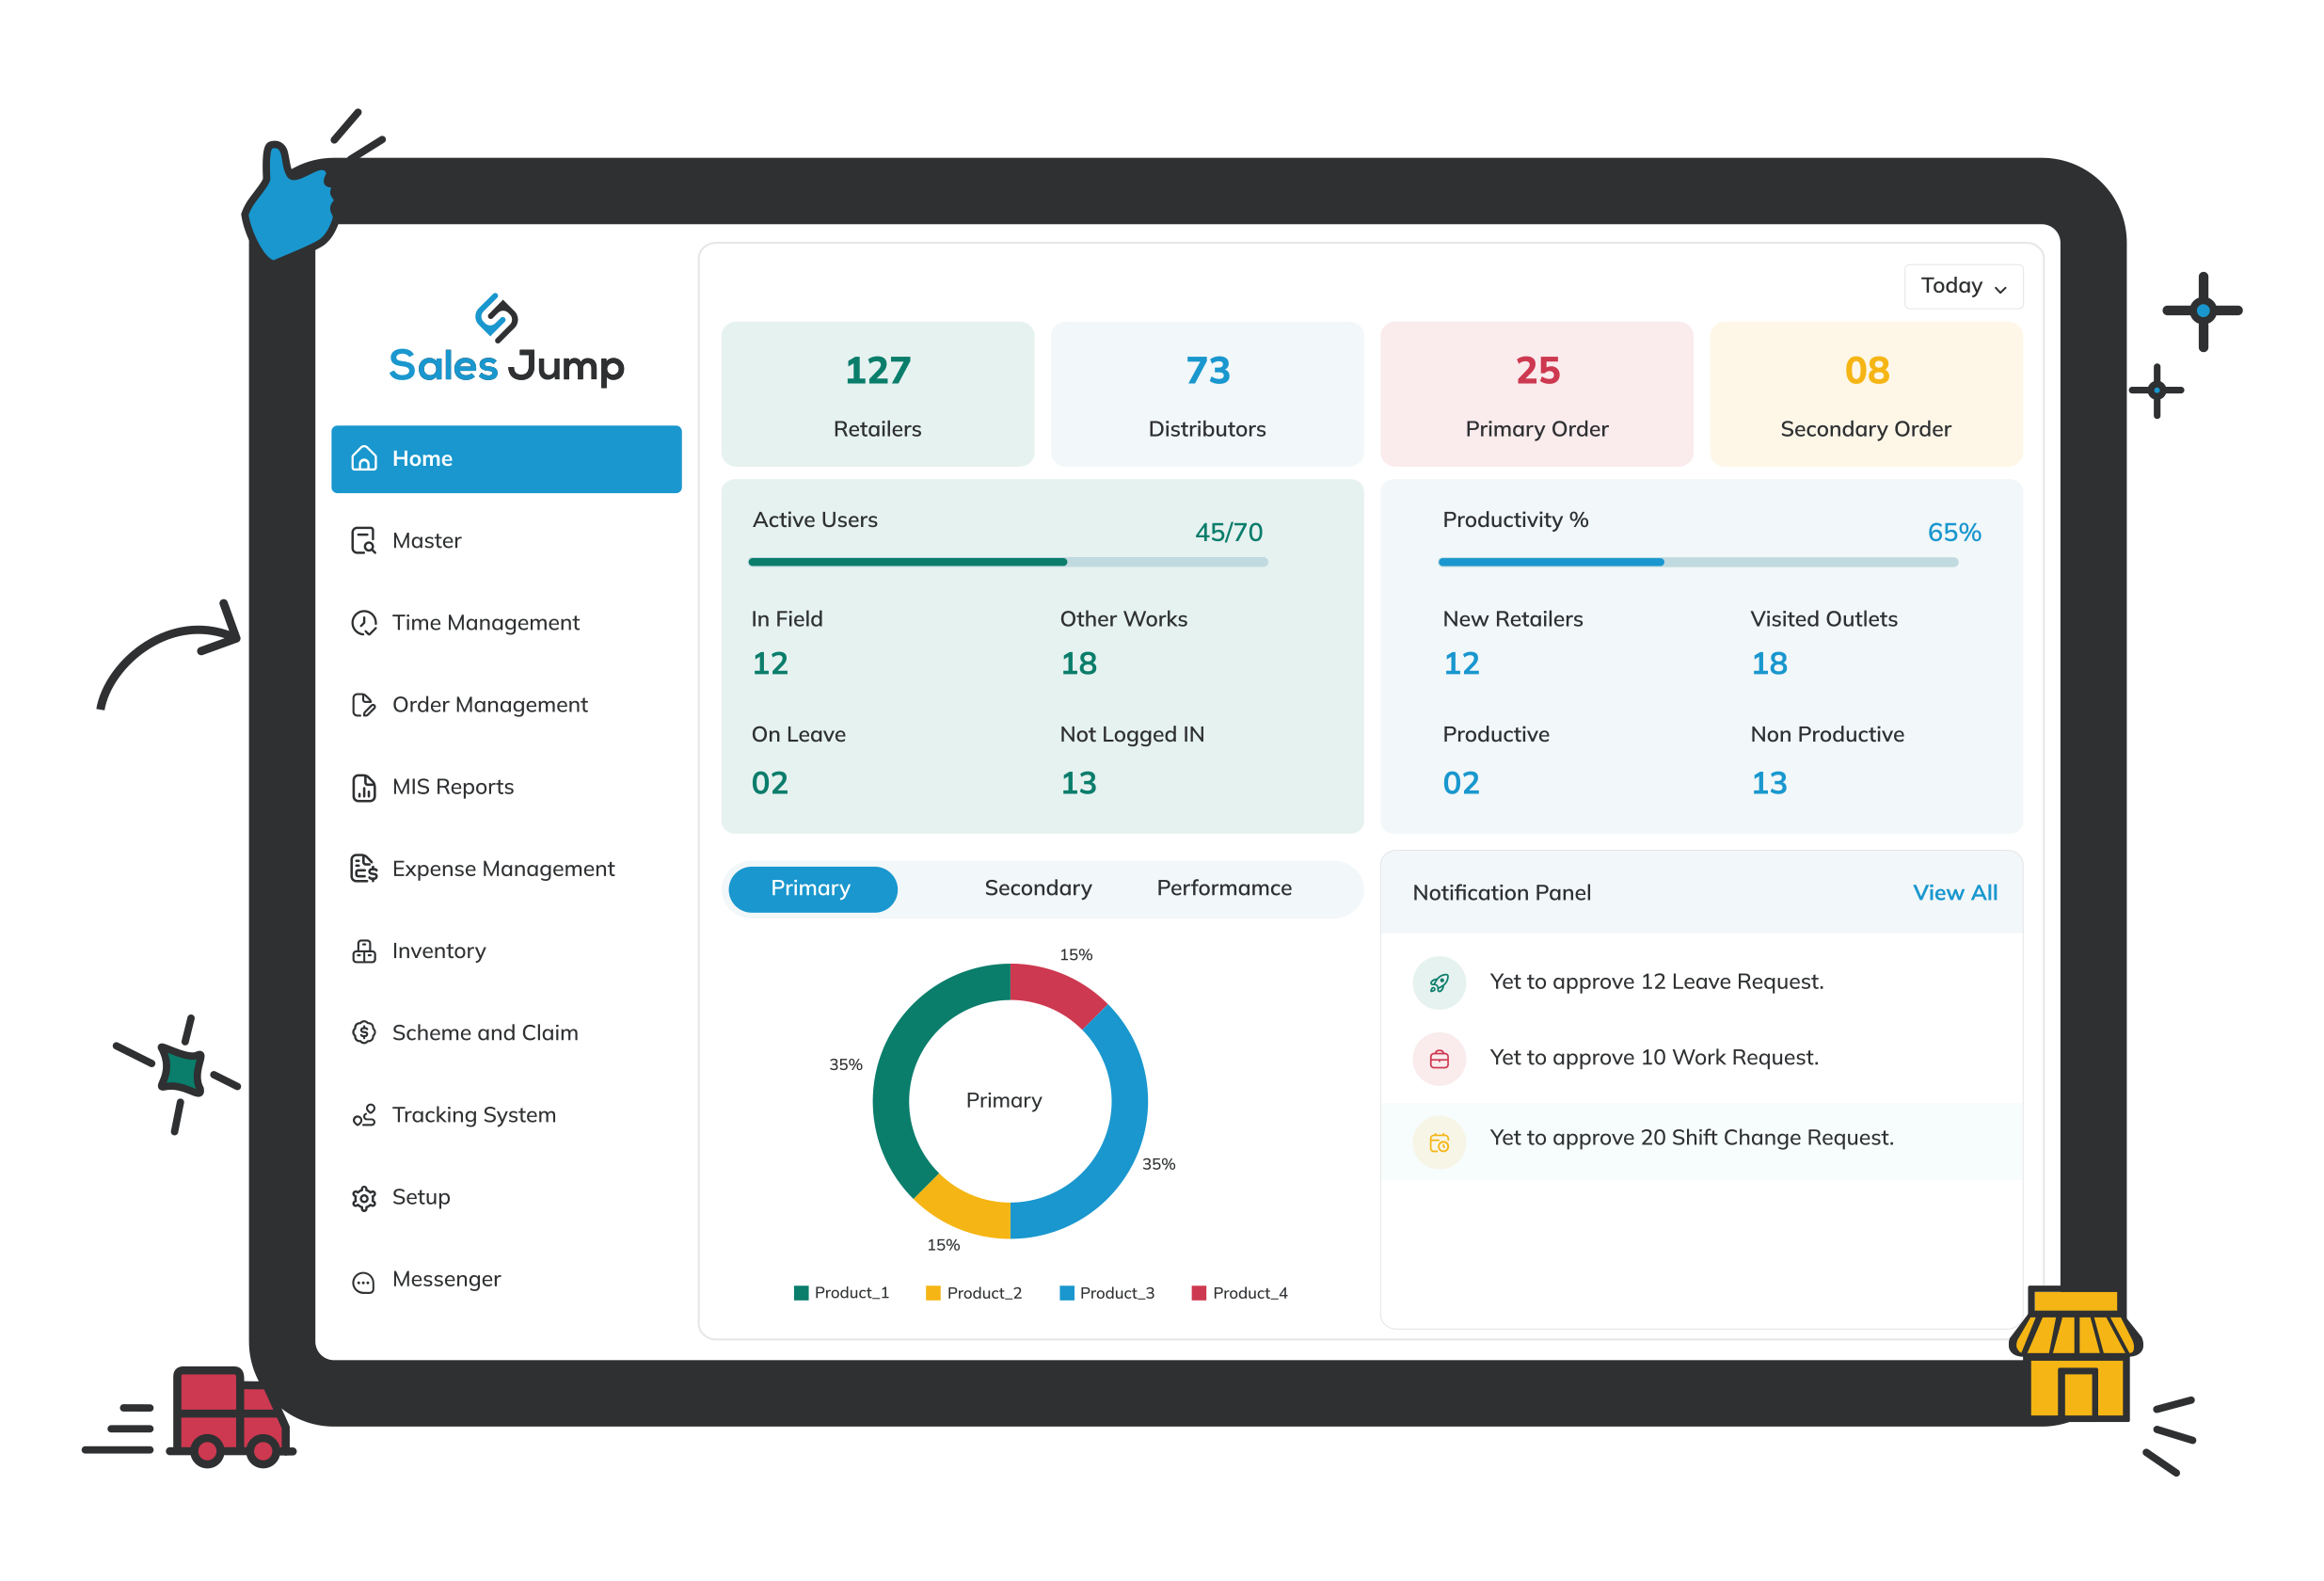Viewport: 2324px width, 1581px height.
Task: Open the Leave Request notification
Action: (x=1655, y=982)
